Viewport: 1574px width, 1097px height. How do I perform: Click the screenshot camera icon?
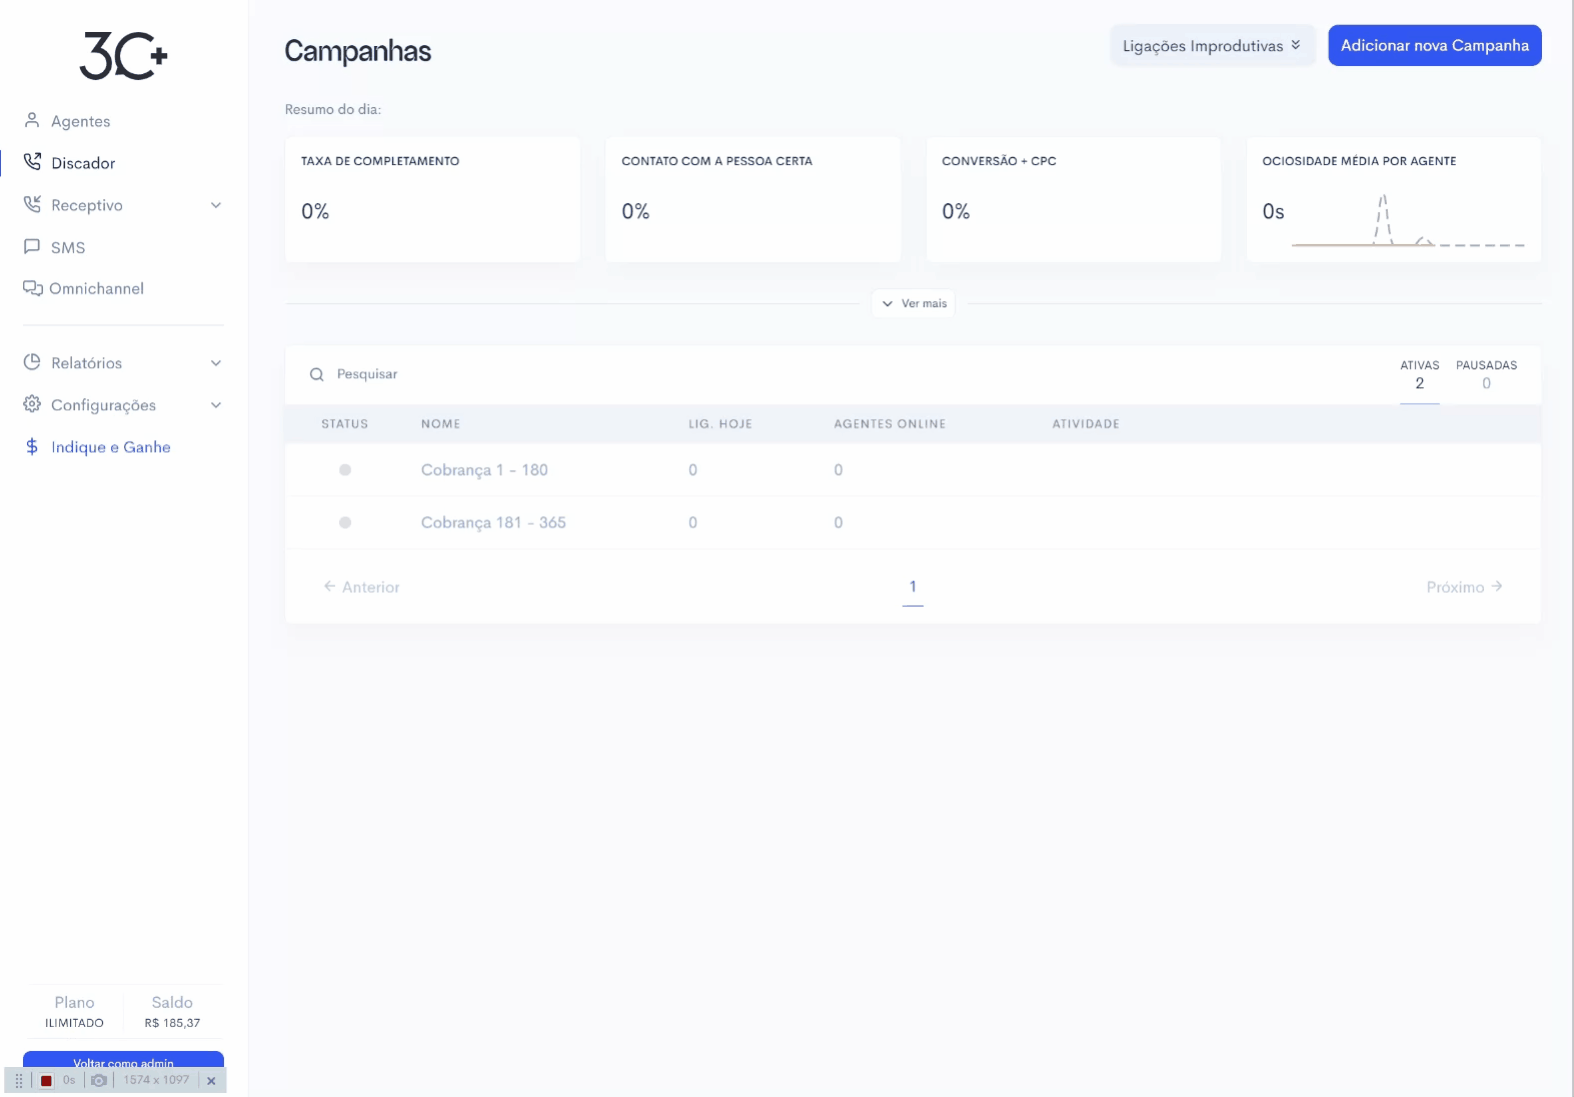coord(99,1080)
